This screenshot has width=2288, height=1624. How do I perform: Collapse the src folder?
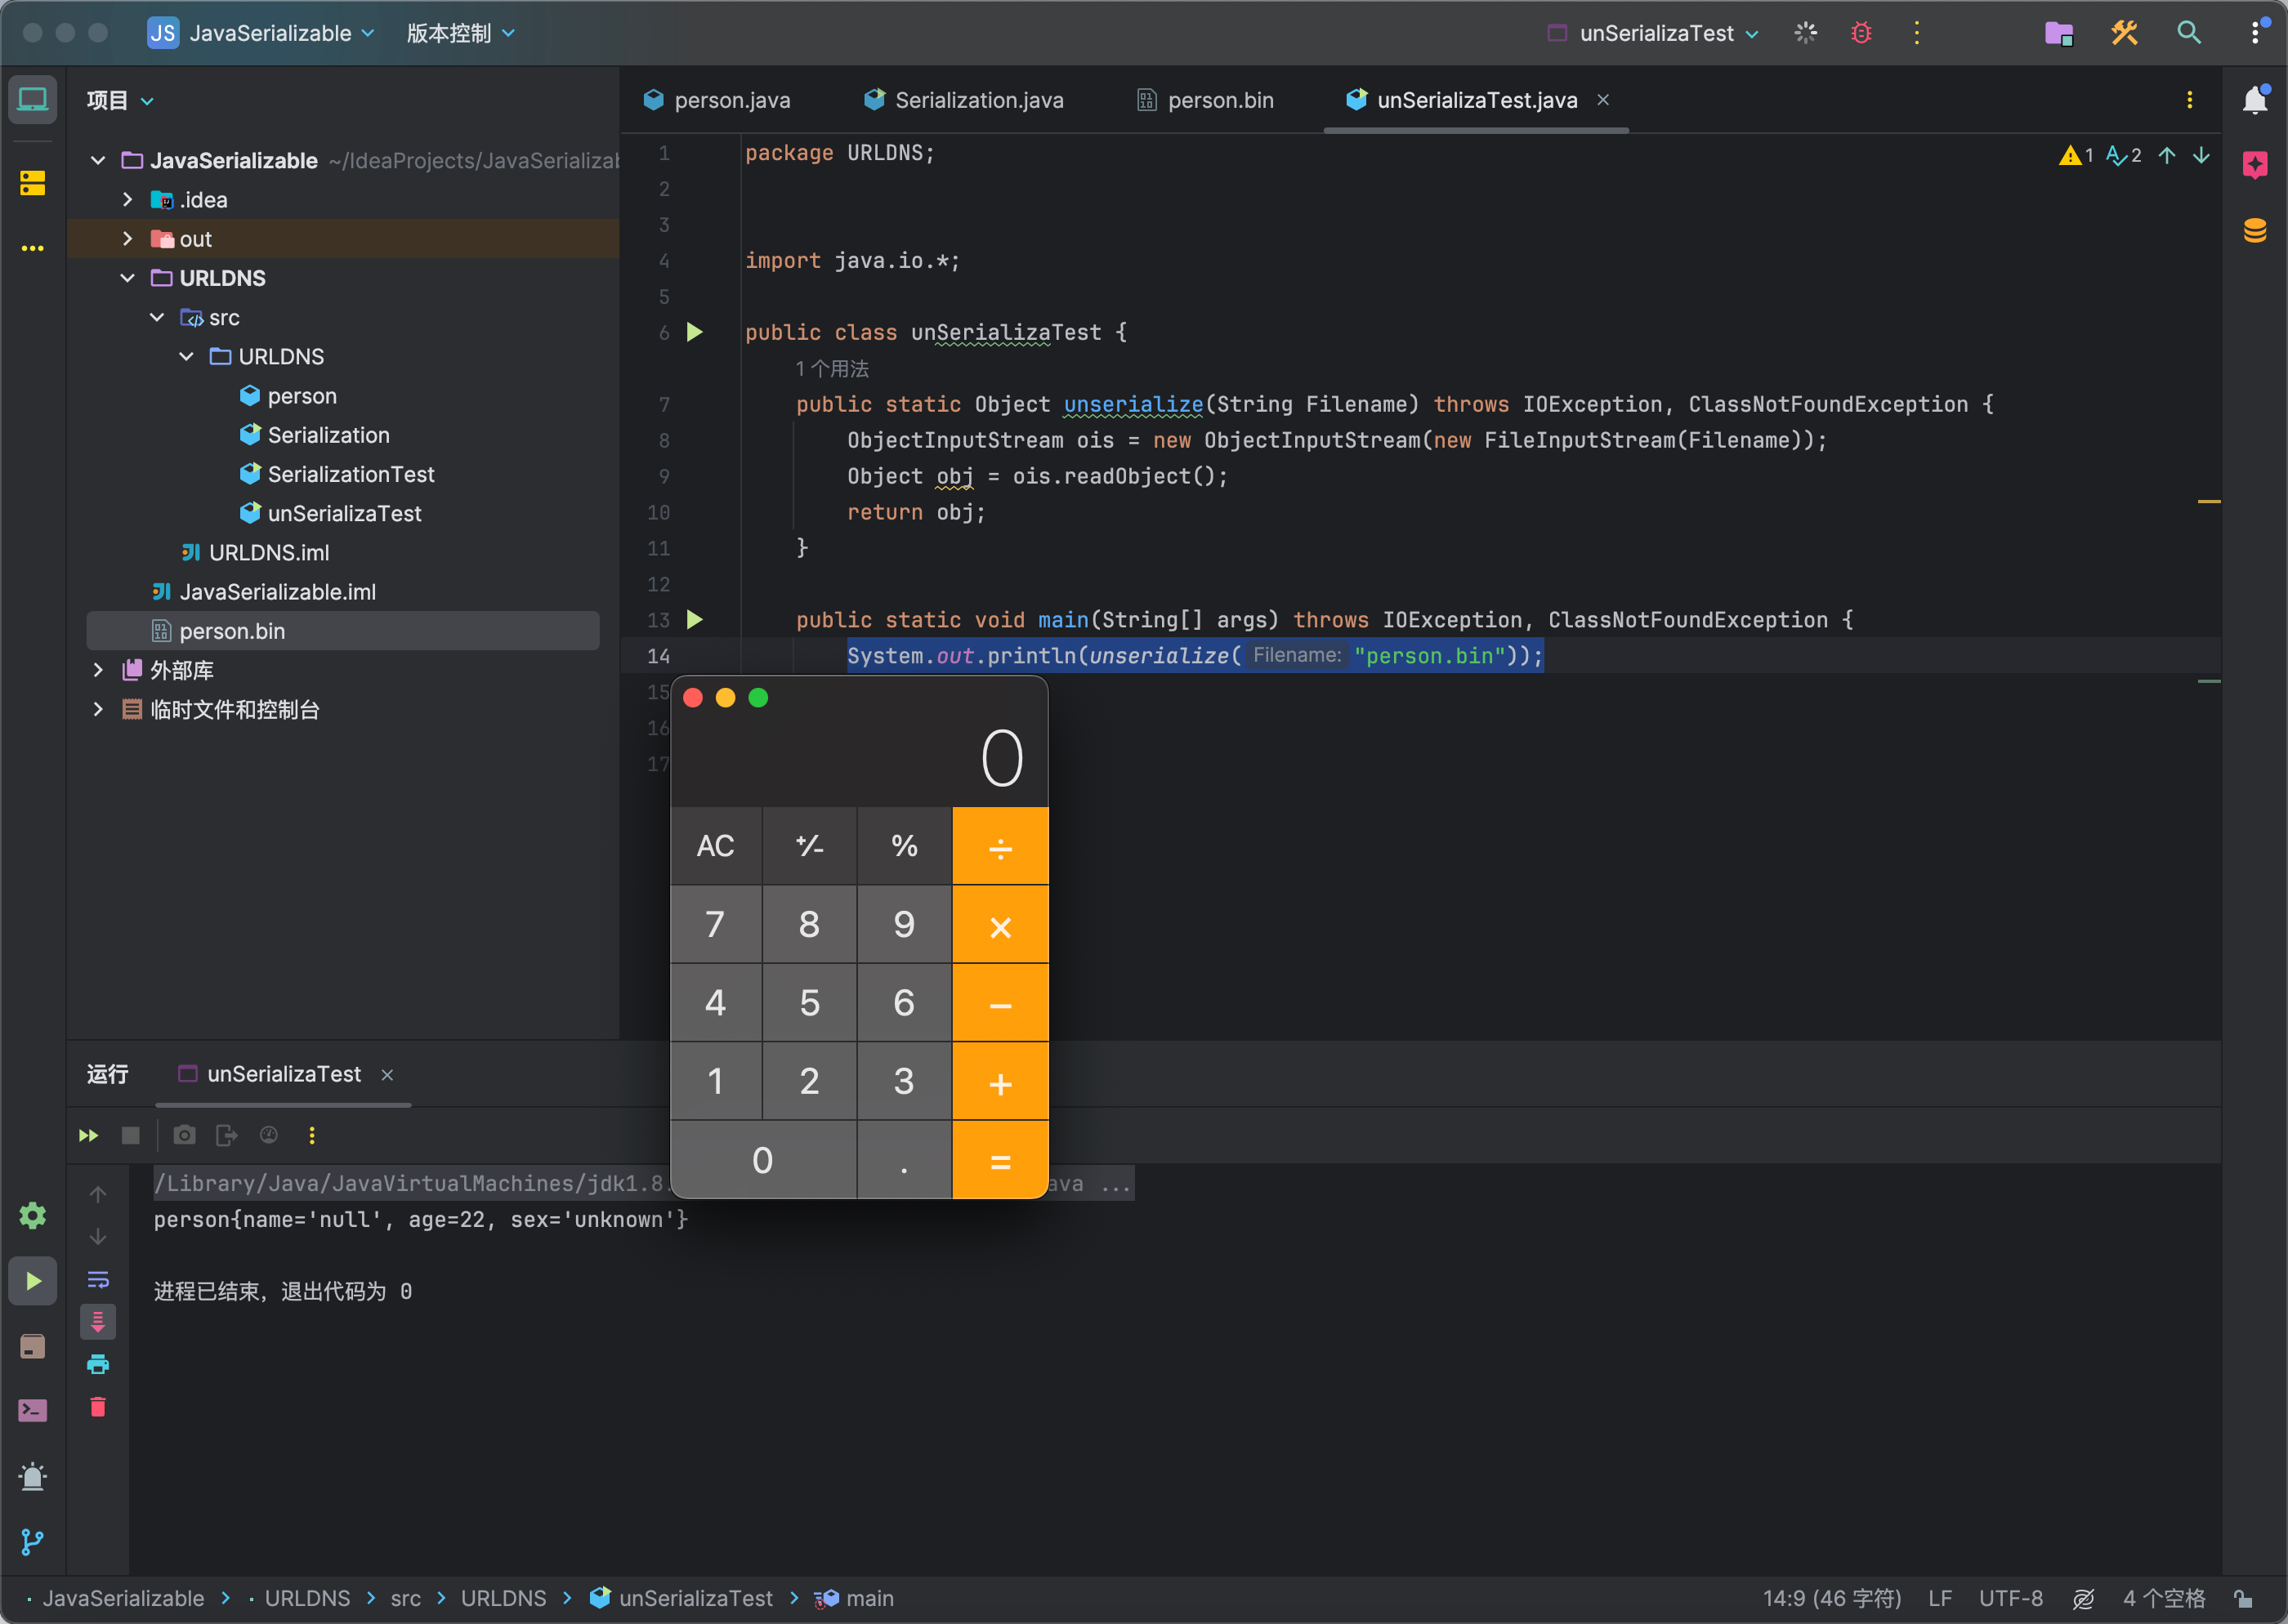(x=157, y=317)
